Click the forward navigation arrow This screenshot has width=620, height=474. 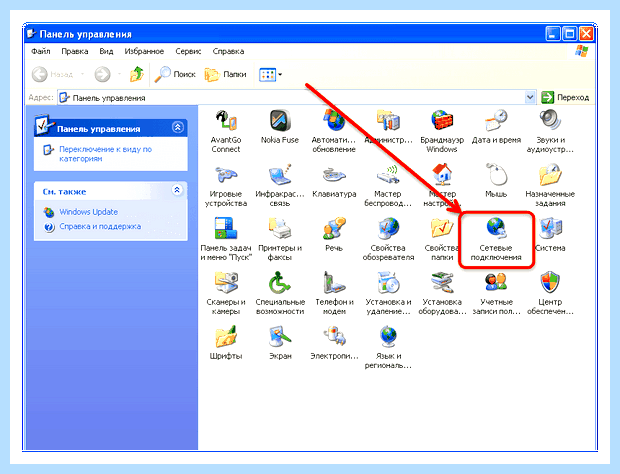[x=102, y=74]
